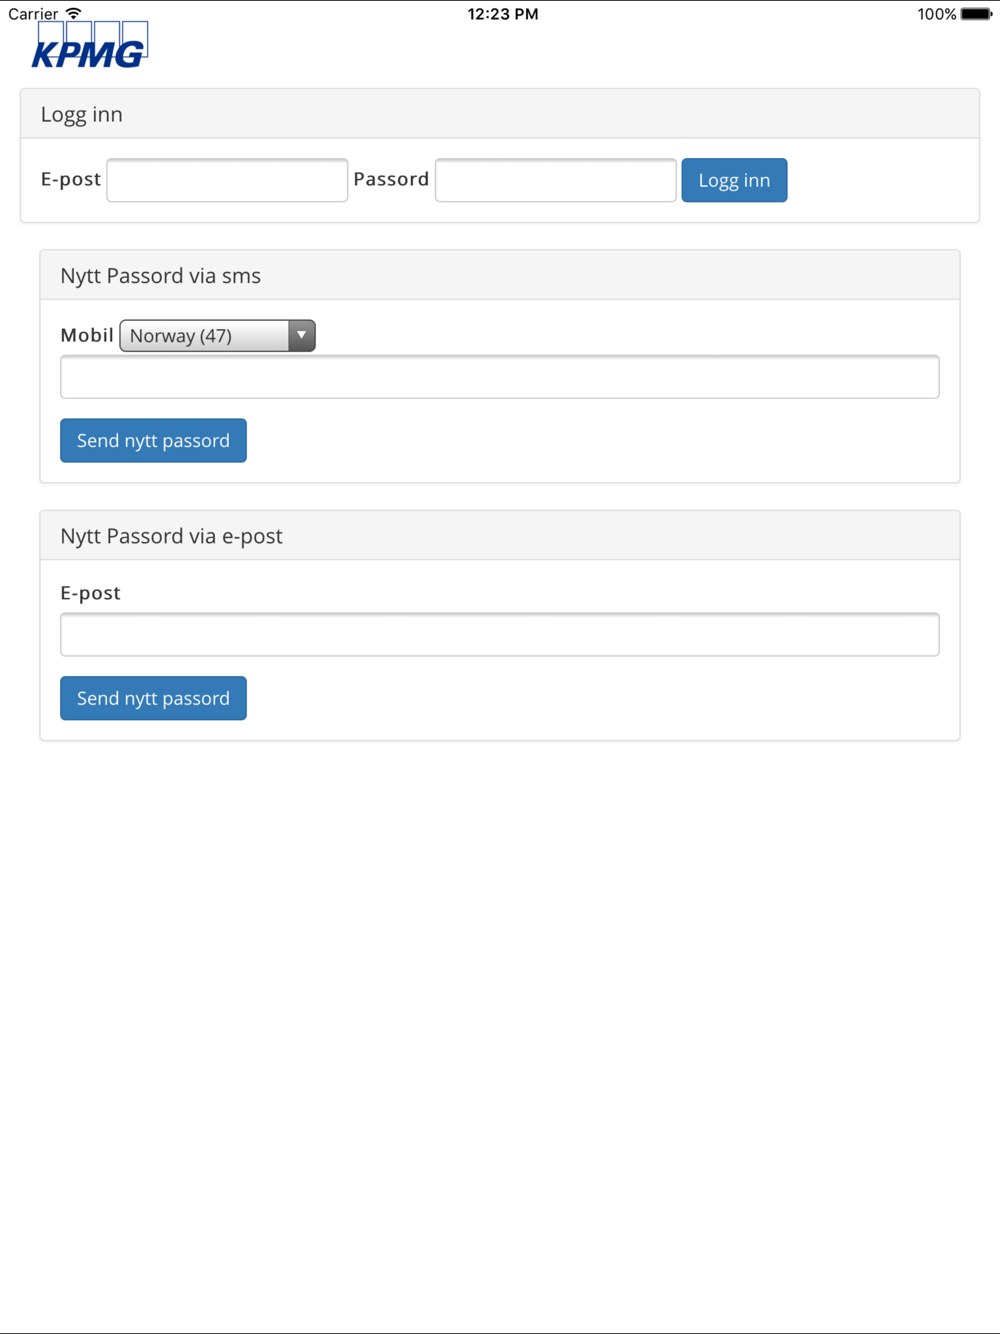The image size is (1000, 1334).
Task: Open the Norway (47) country code list
Action: (217, 336)
